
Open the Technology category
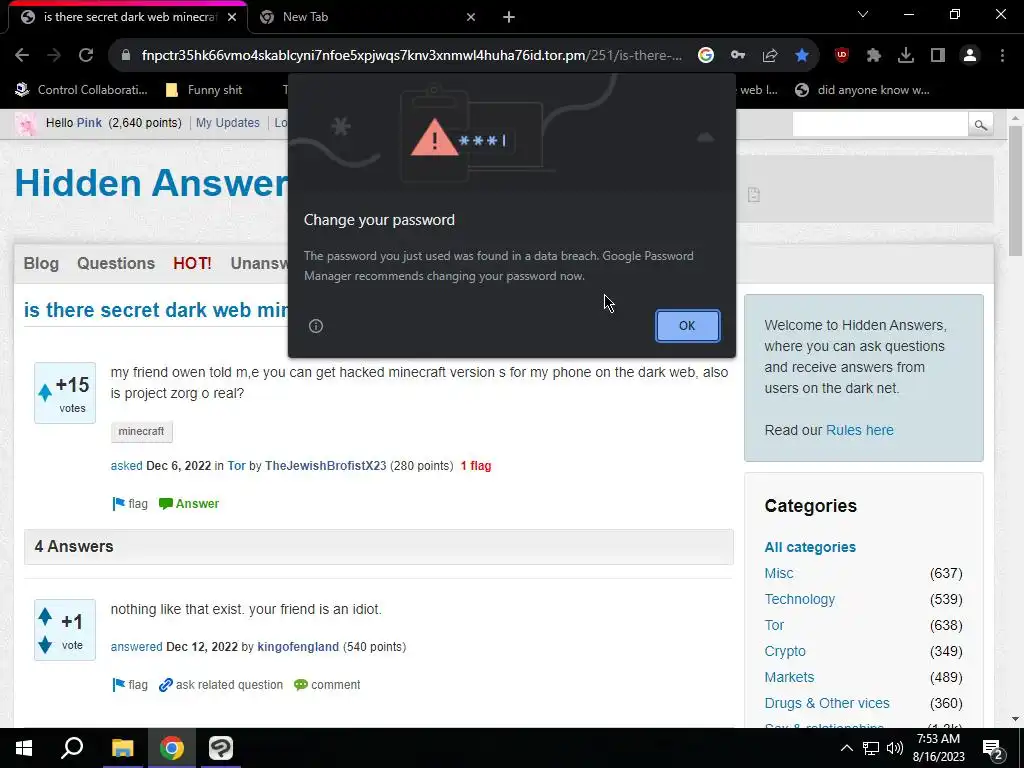799,599
